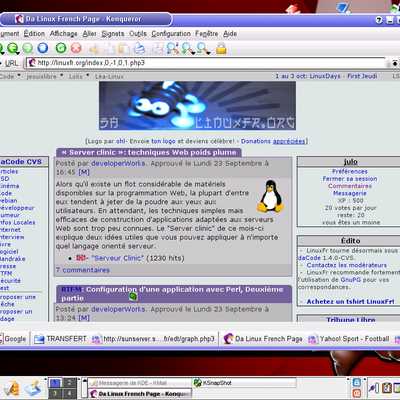The image size is (400, 400).
Task: Switch to the Yahoo! Sport - Football tab
Action: 349,339
